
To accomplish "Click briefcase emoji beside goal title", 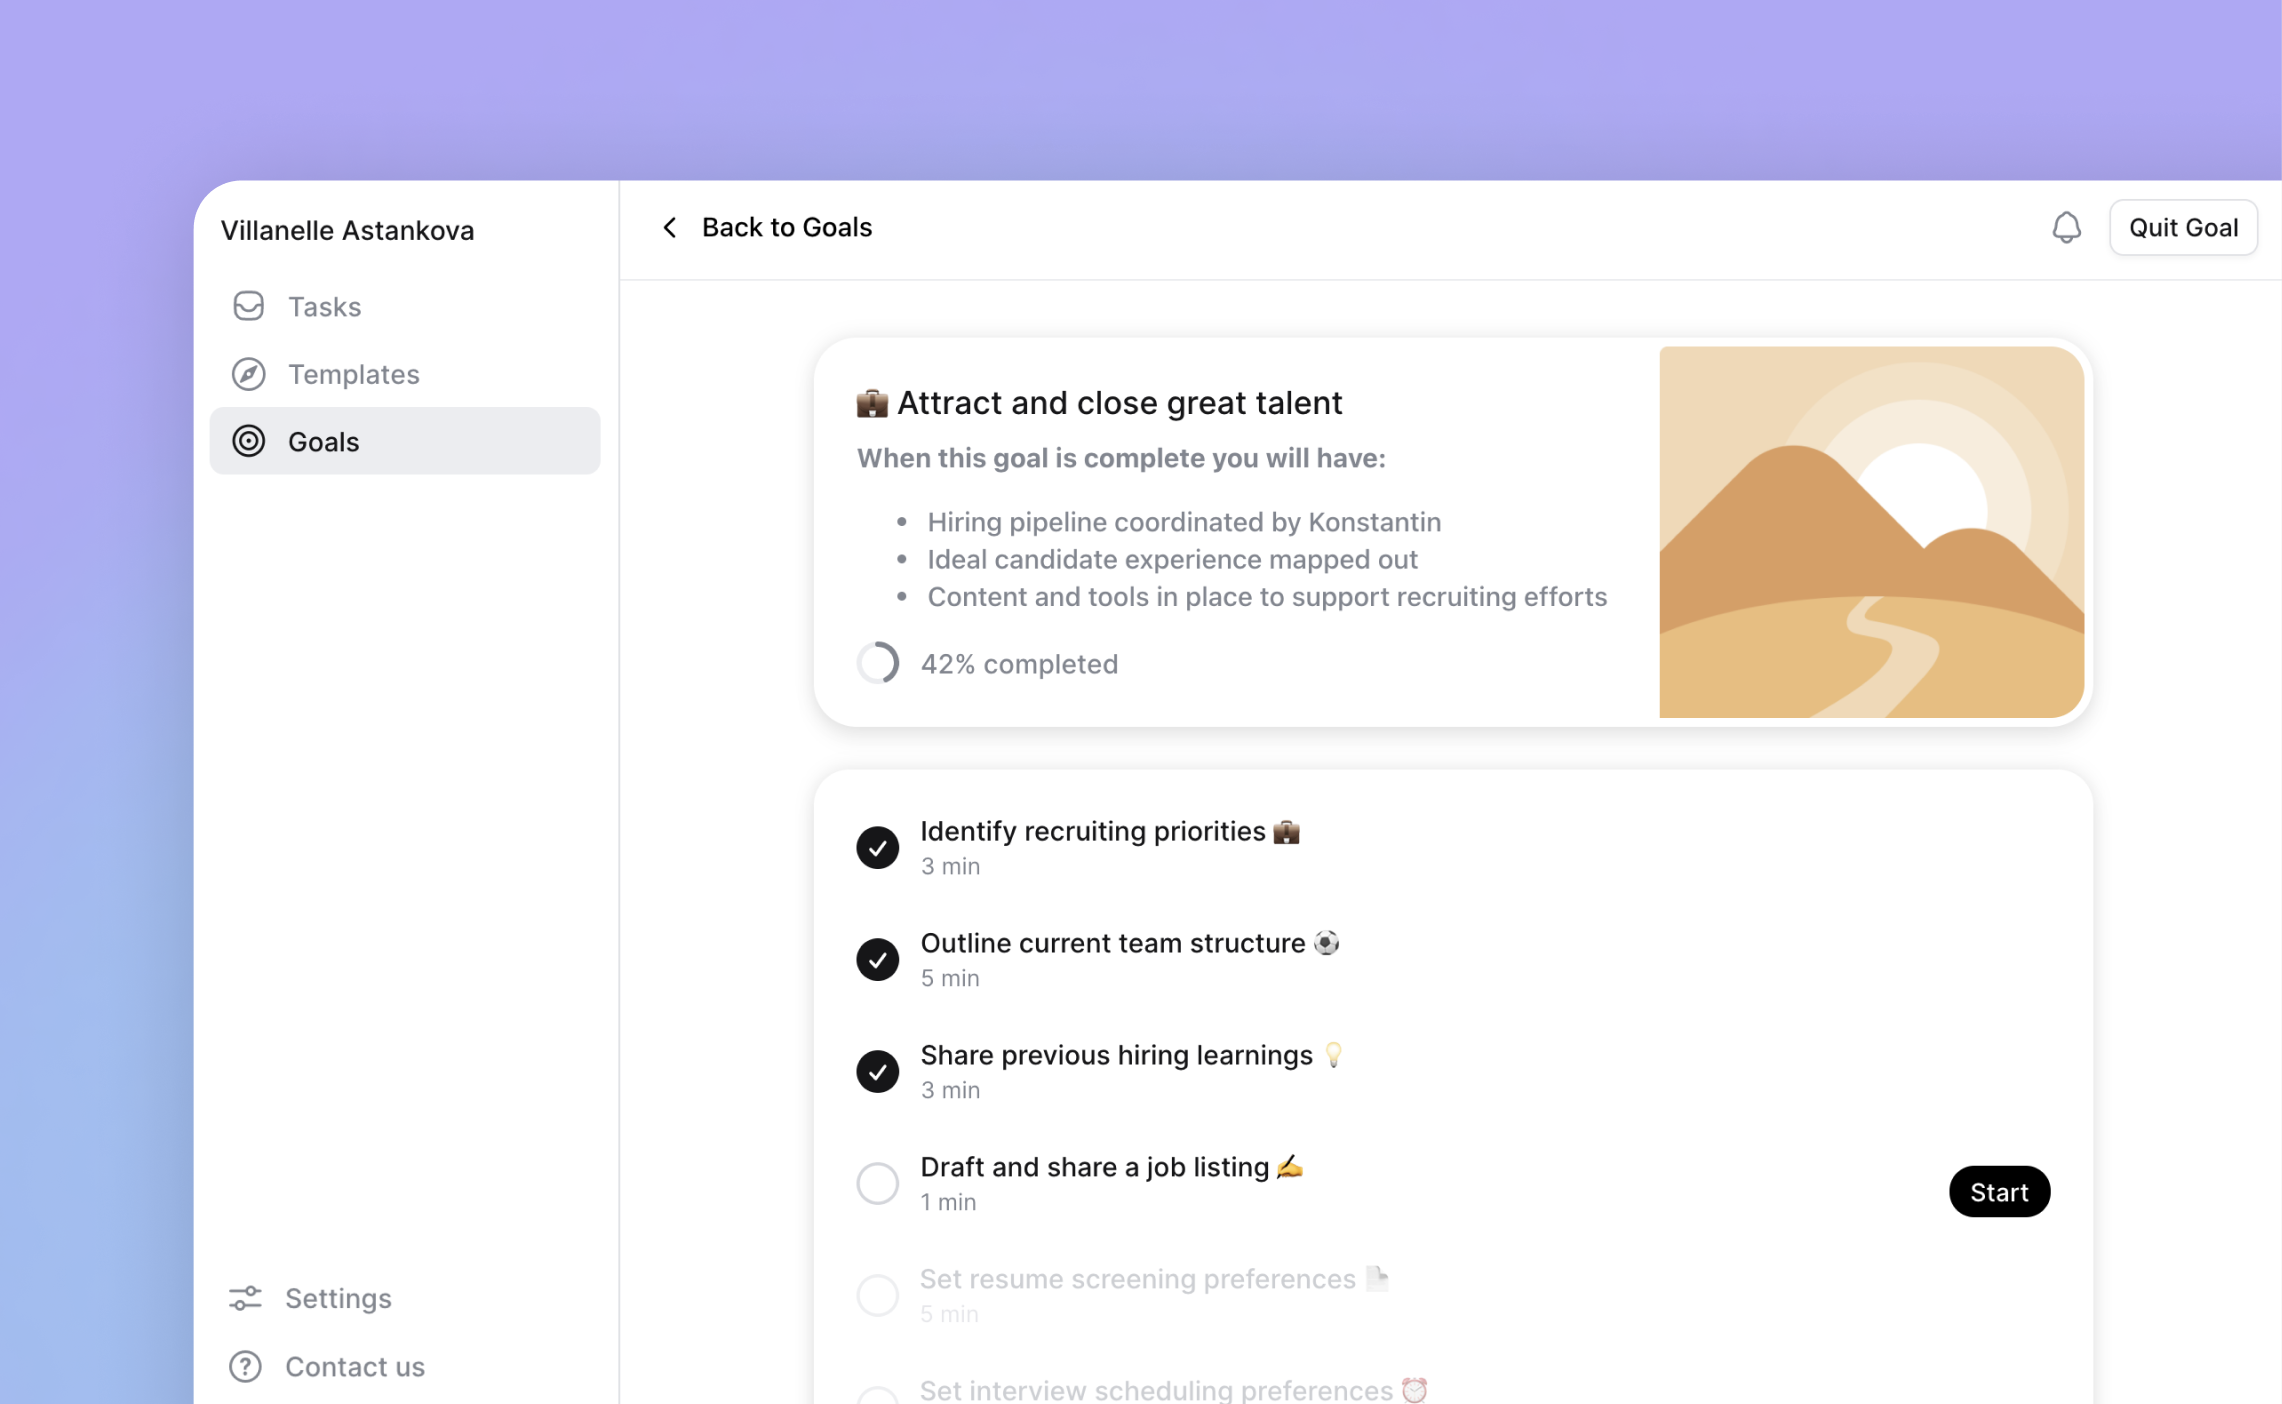I will pyautogui.click(x=872, y=403).
